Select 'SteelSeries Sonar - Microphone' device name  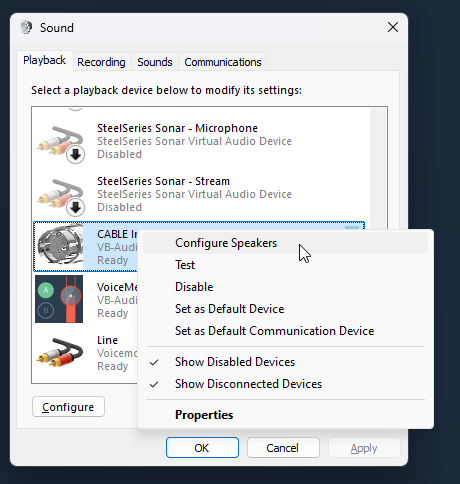click(x=177, y=128)
